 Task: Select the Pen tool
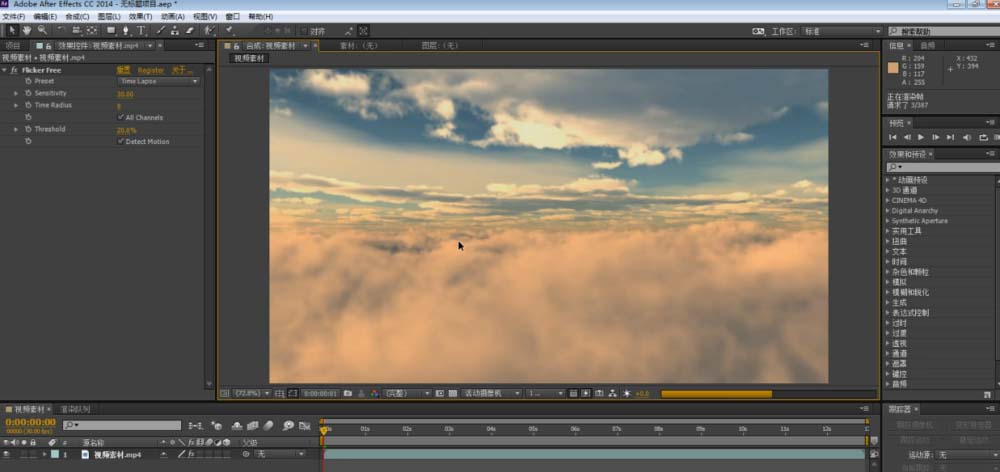tap(126, 30)
